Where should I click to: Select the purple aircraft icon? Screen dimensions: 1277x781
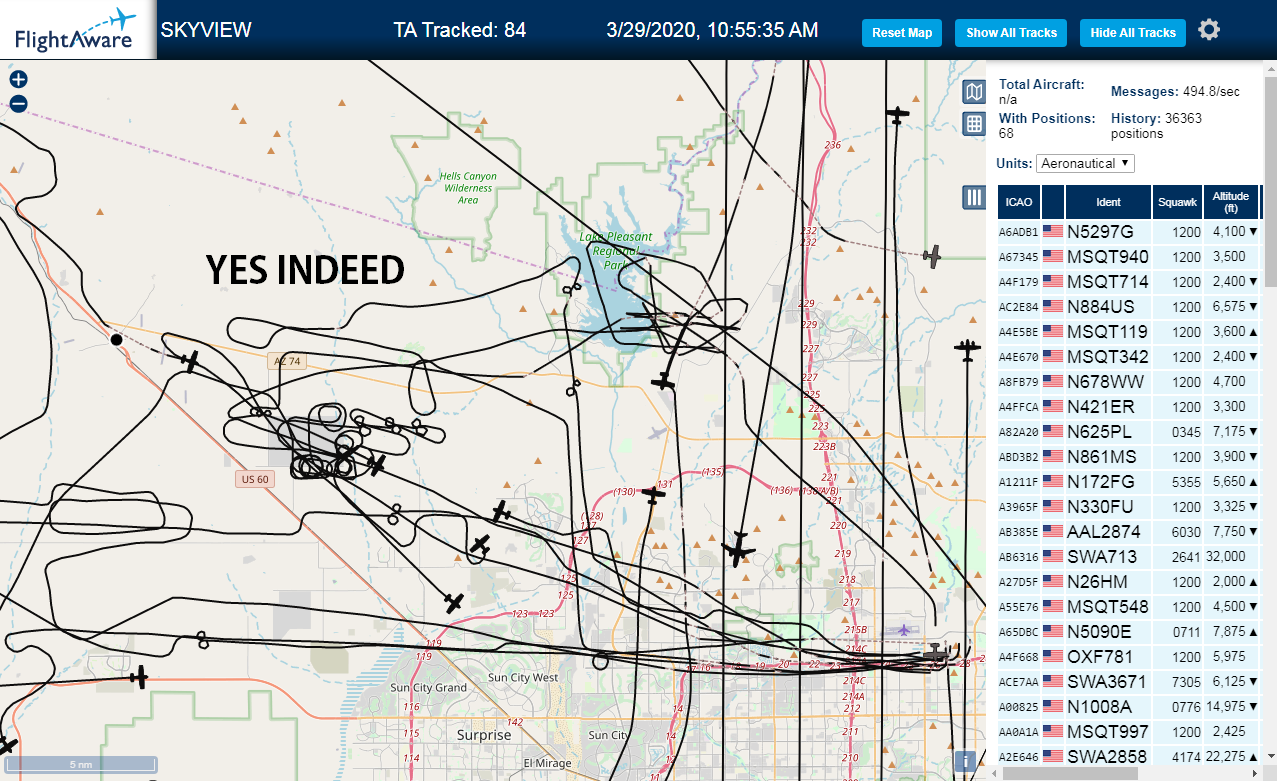click(906, 629)
